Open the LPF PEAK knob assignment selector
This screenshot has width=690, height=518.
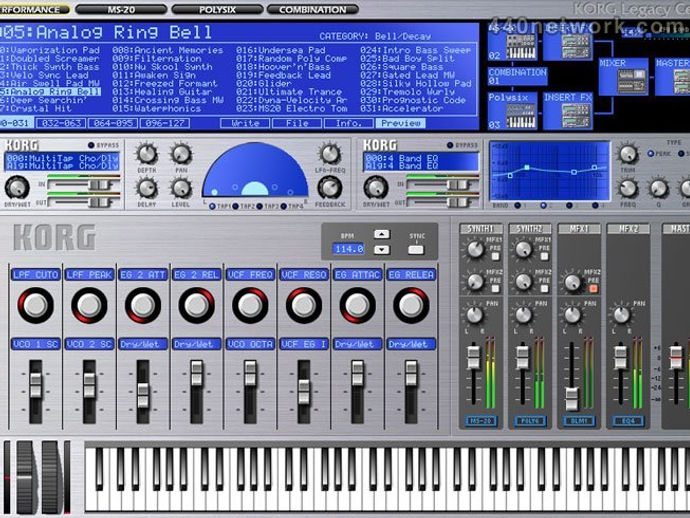click(89, 275)
